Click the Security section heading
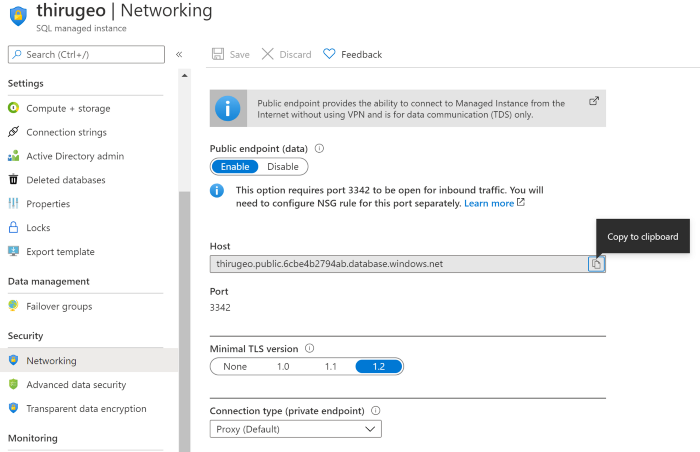 (25, 336)
